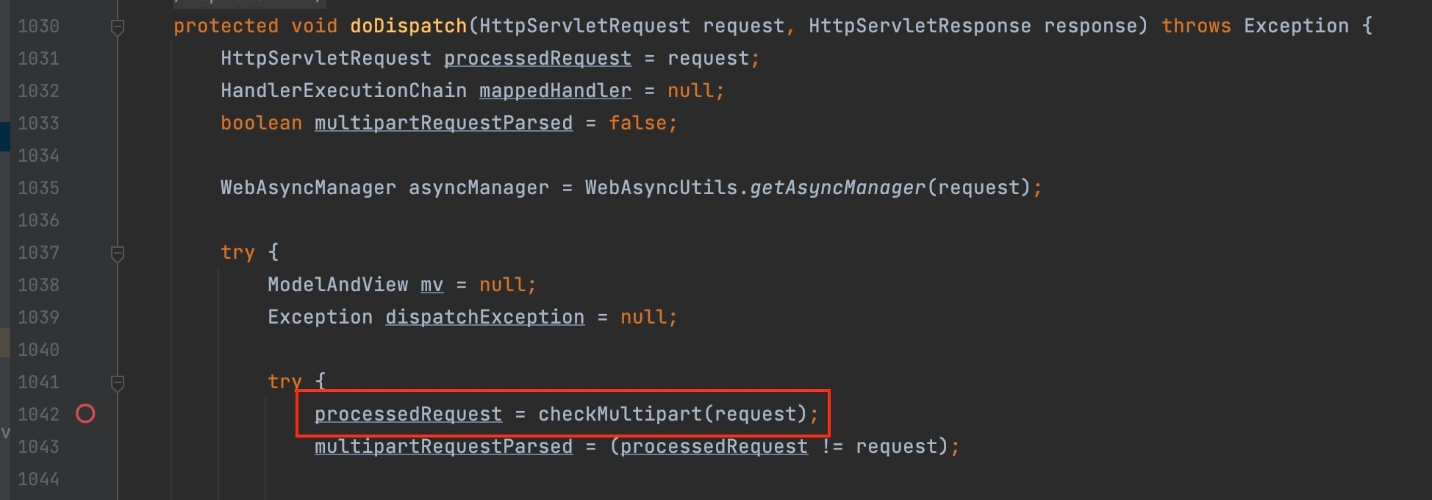The height and width of the screenshot is (500, 1432).
Task: Click the getAsyncManager method call
Action: [x=837, y=188]
